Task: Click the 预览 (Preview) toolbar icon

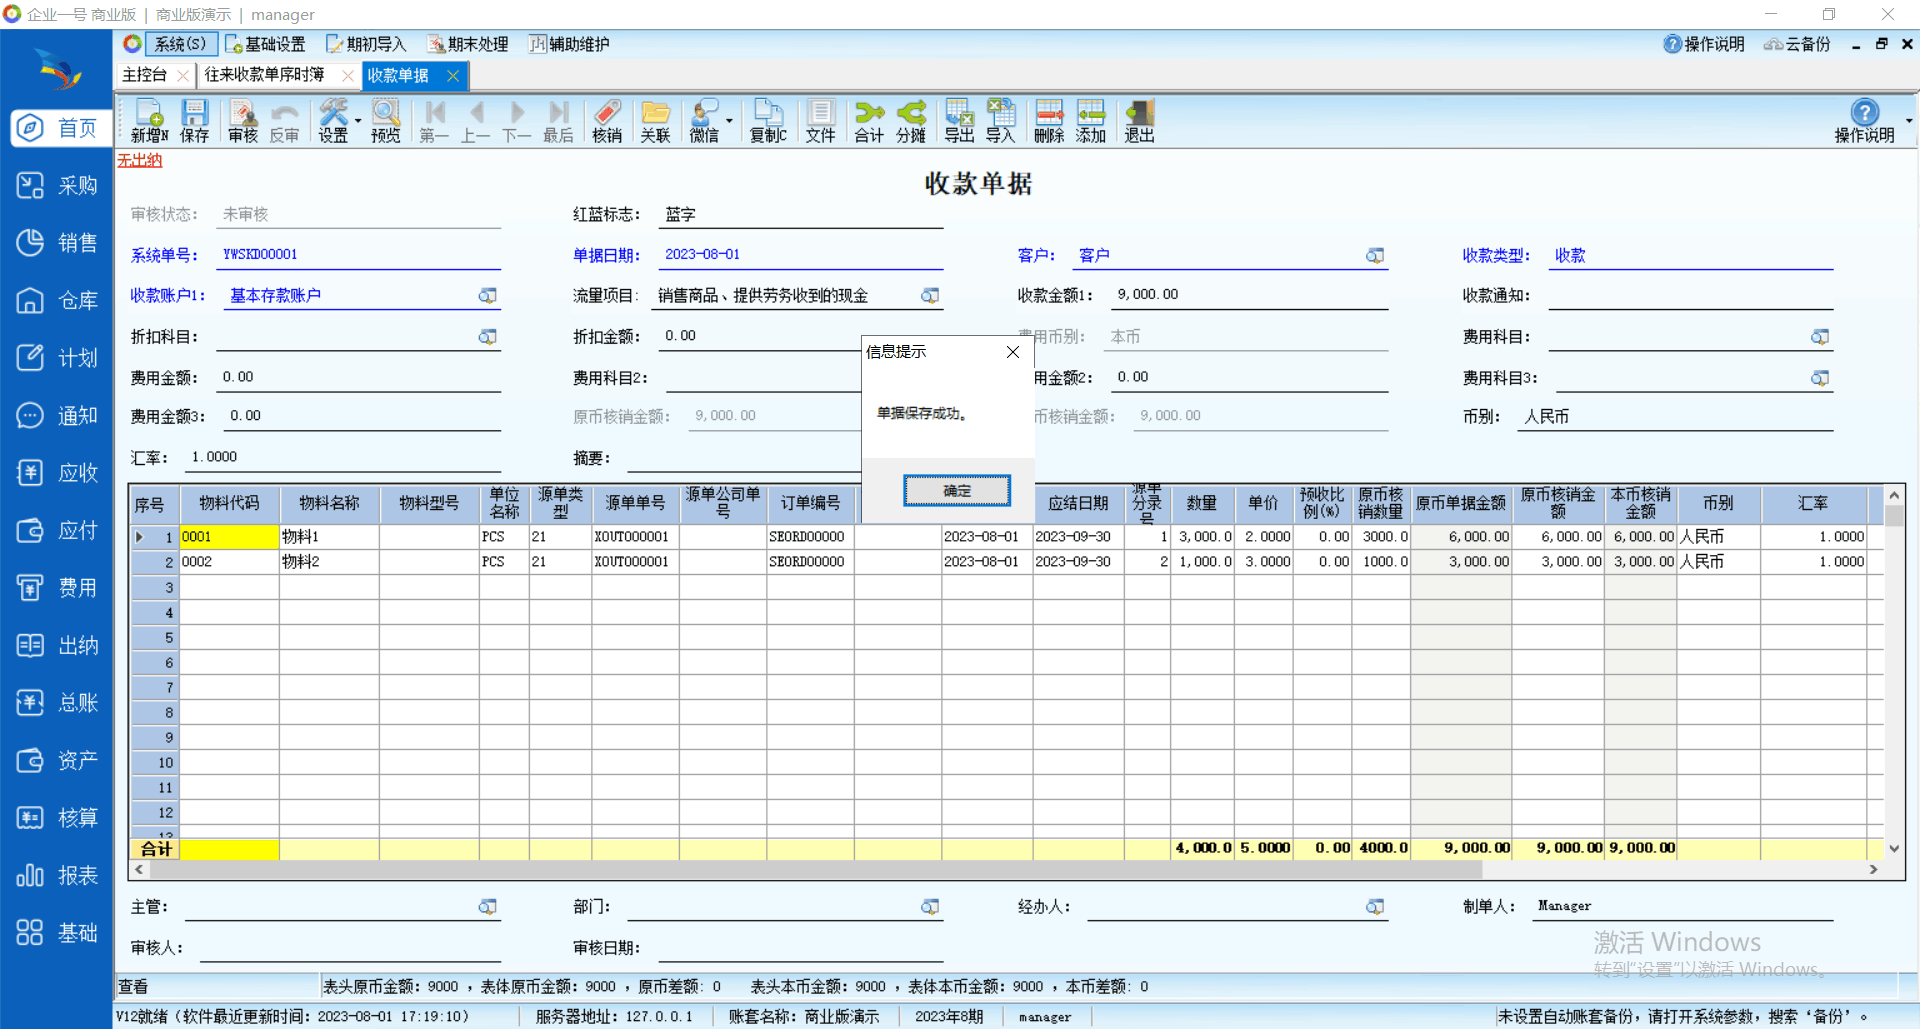Action: coord(385,121)
